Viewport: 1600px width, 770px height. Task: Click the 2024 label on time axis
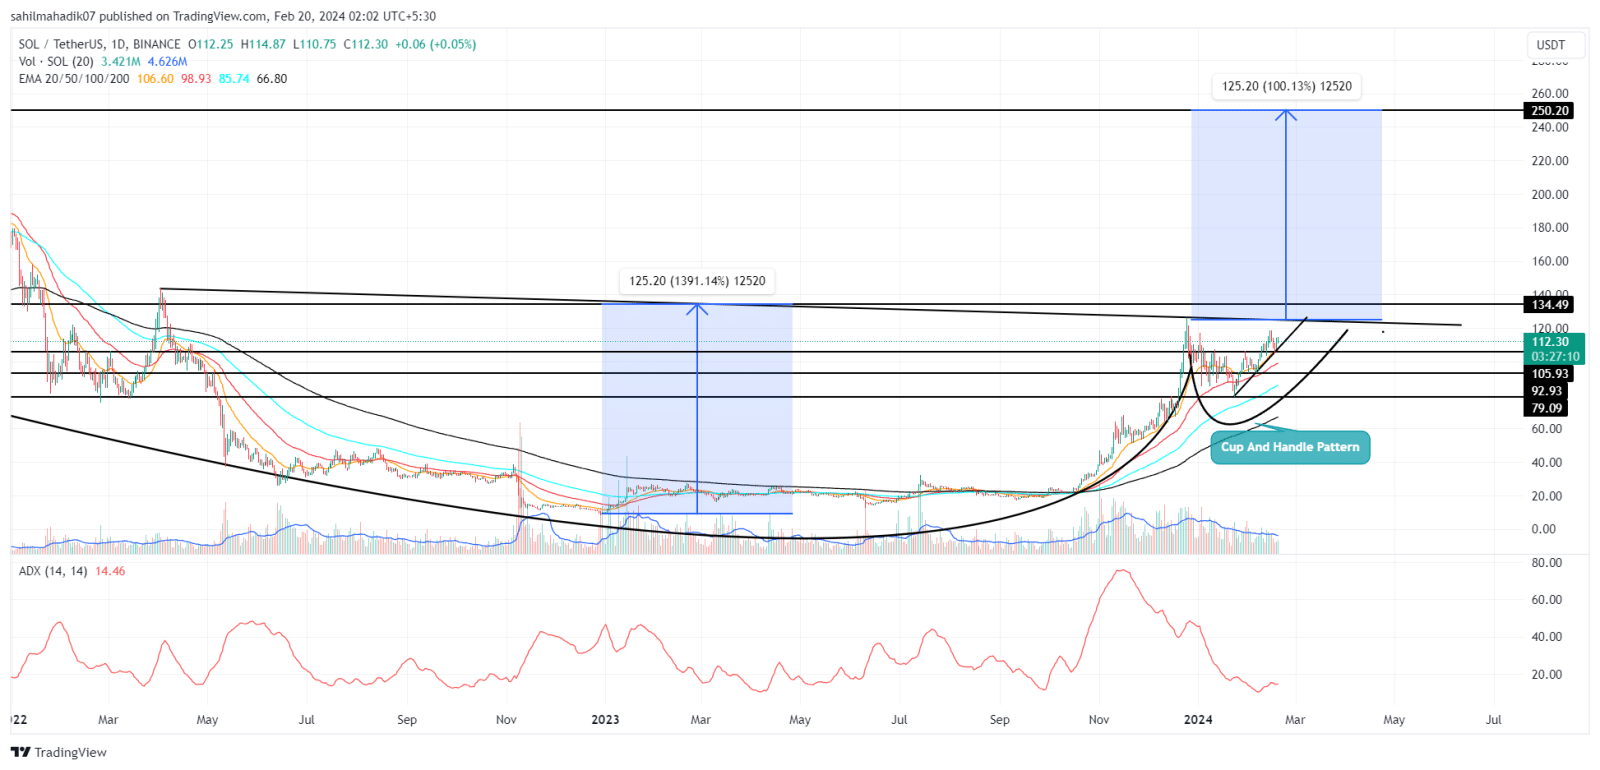pos(1197,720)
